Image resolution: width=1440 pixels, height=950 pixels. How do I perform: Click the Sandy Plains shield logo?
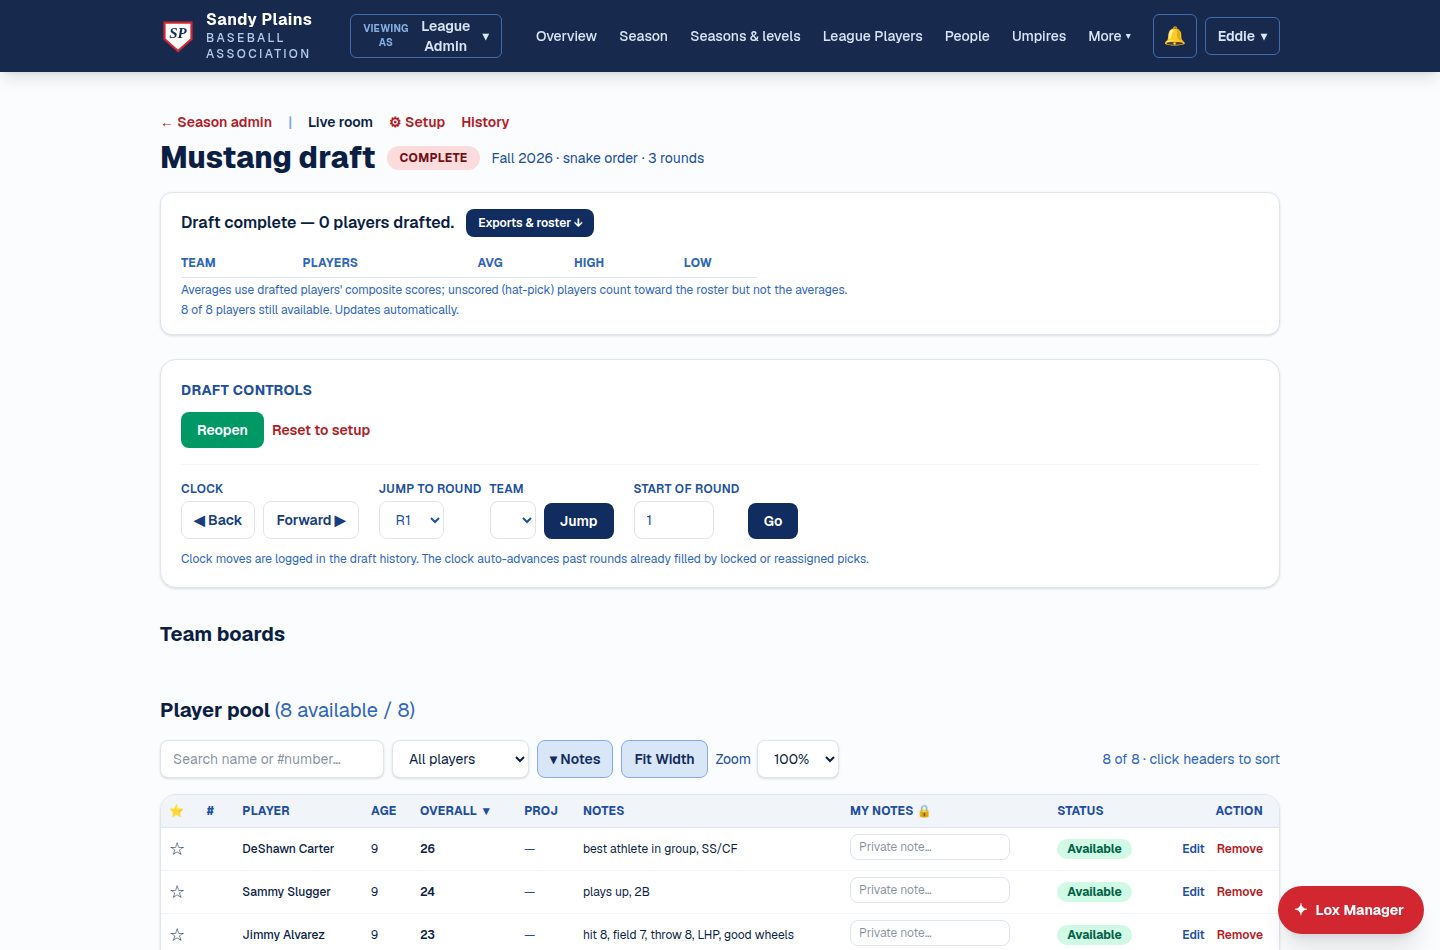pyautogui.click(x=178, y=36)
